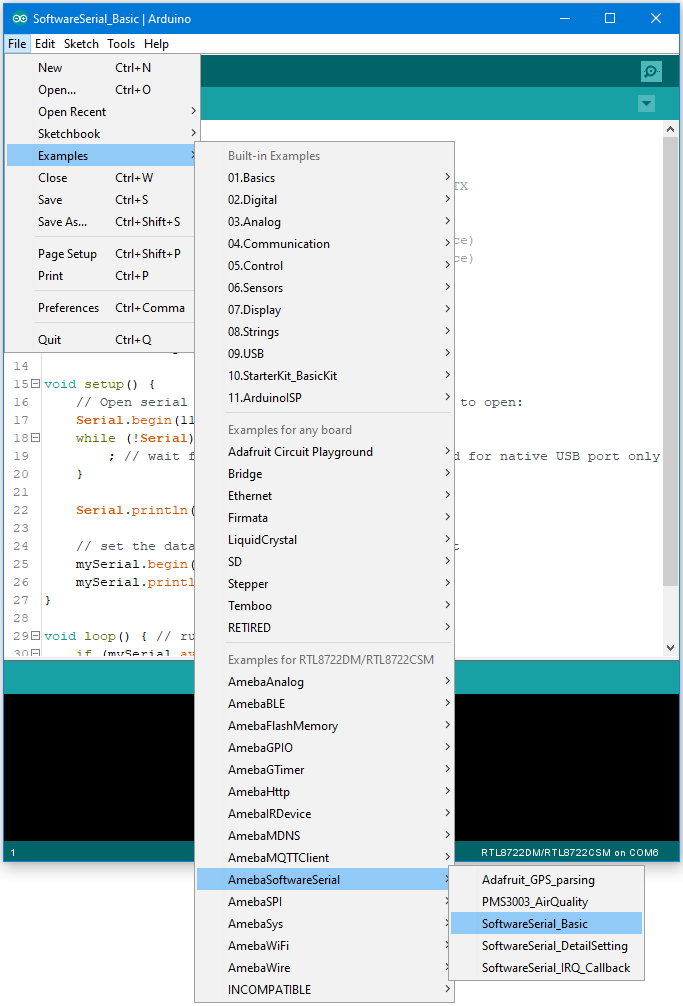
Task: Open the PMS3003_AirQuality example
Action: coord(546,901)
